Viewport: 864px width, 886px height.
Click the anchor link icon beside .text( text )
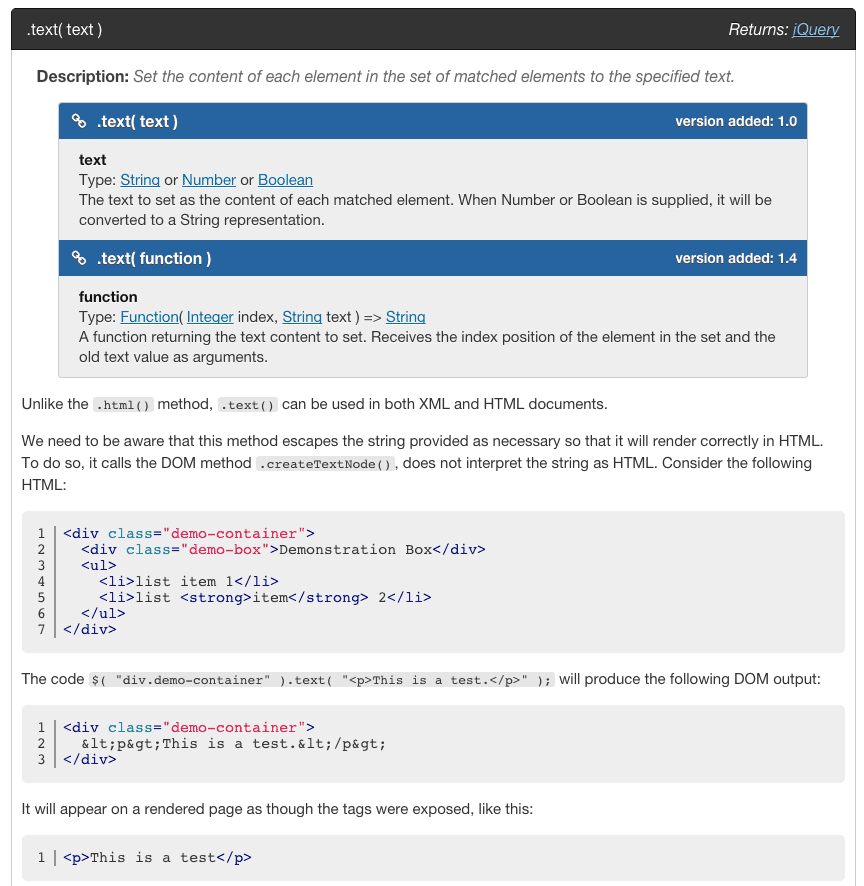coord(80,121)
